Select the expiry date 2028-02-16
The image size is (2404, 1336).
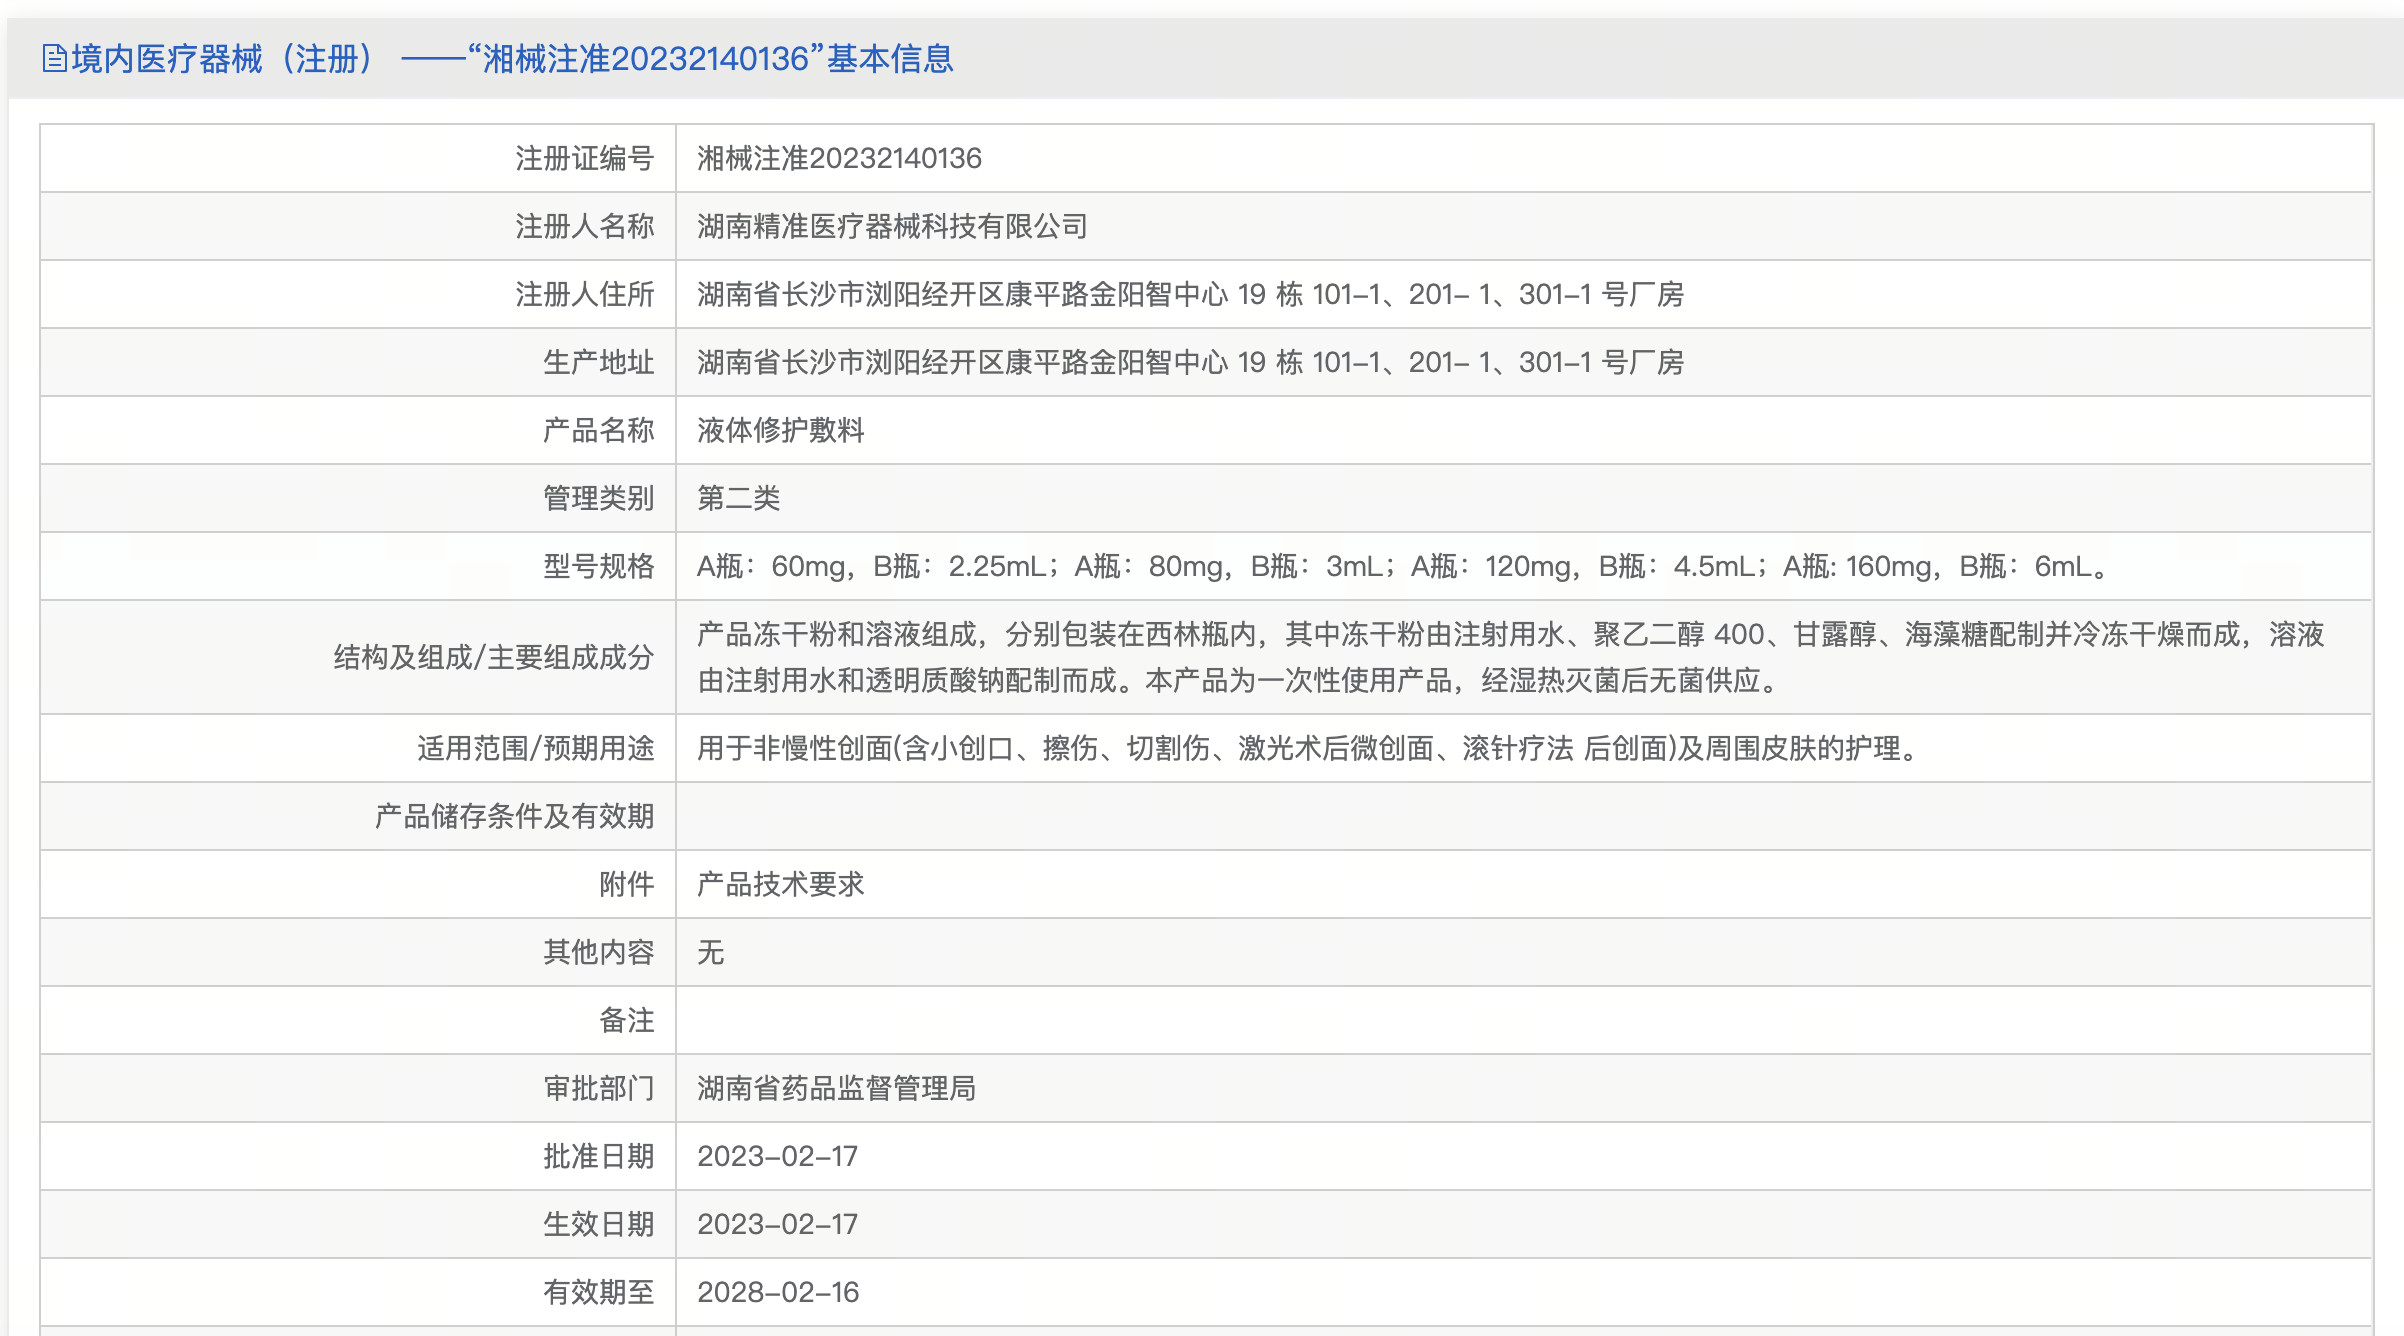click(778, 1292)
